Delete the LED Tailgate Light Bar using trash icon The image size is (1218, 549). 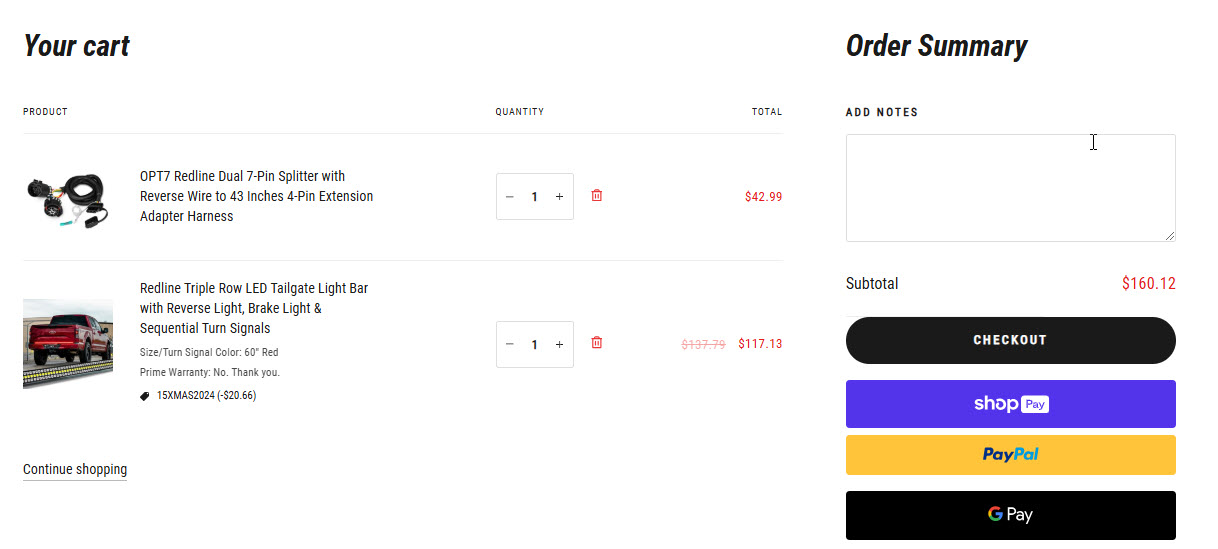(597, 343)
